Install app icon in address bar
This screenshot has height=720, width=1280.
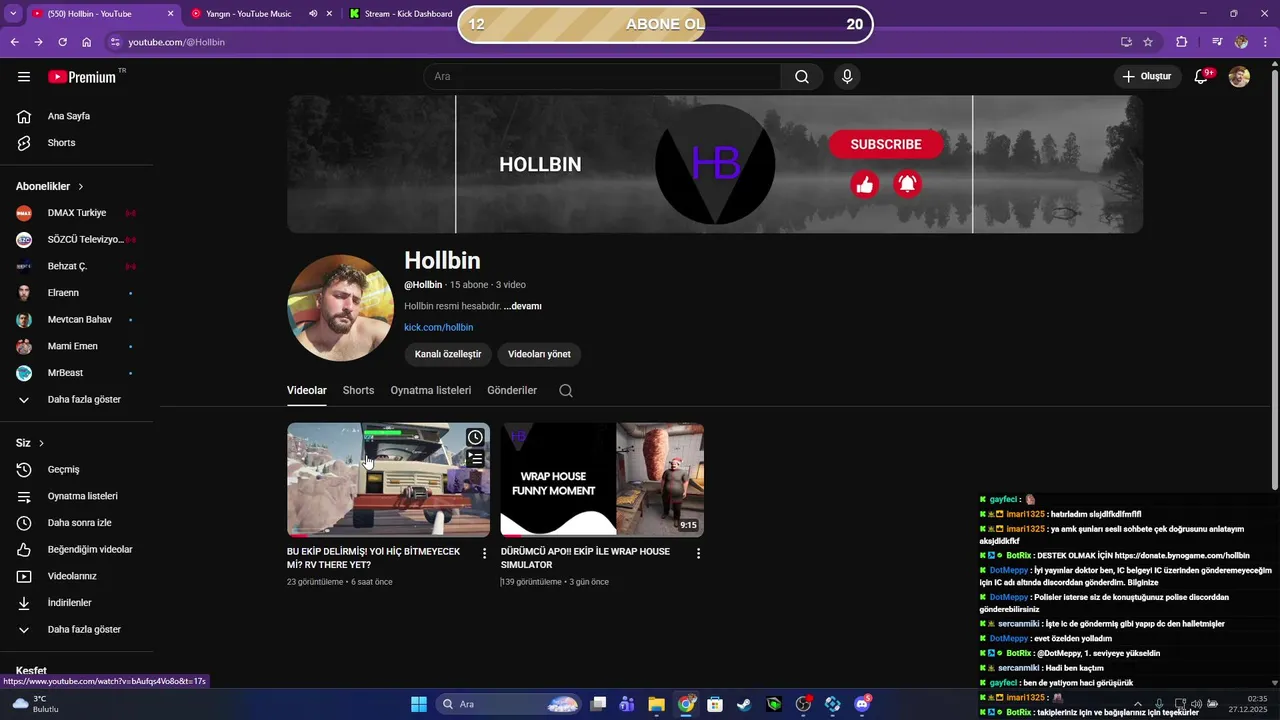pyautogui.click(x=1126, y=42)
